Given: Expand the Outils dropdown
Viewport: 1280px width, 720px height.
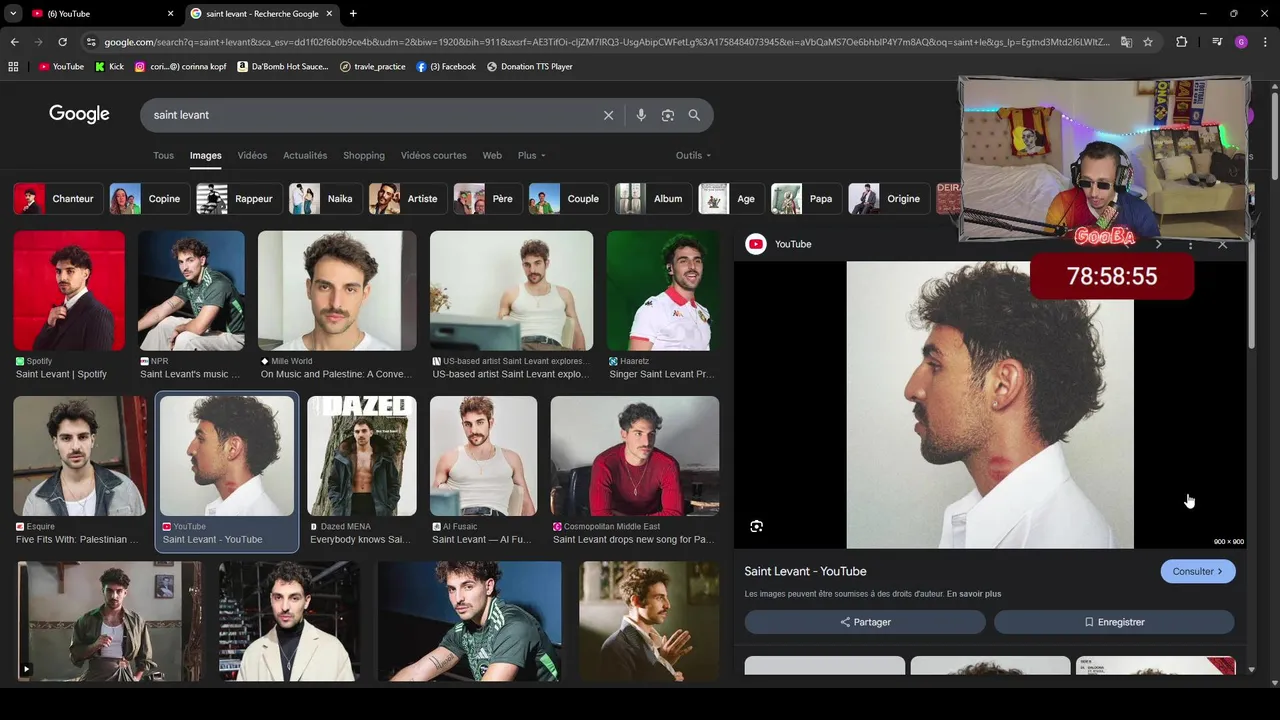Looking at the screenshot, I should (x=693, y=155).
